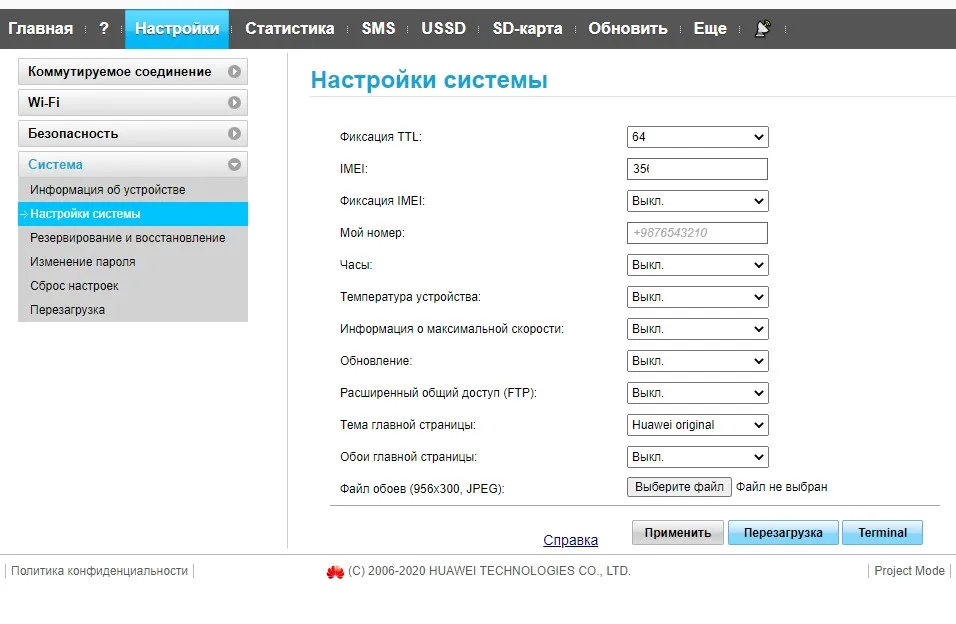Click the Huawei logo in footer
The image size is (956, 624).
pyautogui.click(x=335, y=572)
